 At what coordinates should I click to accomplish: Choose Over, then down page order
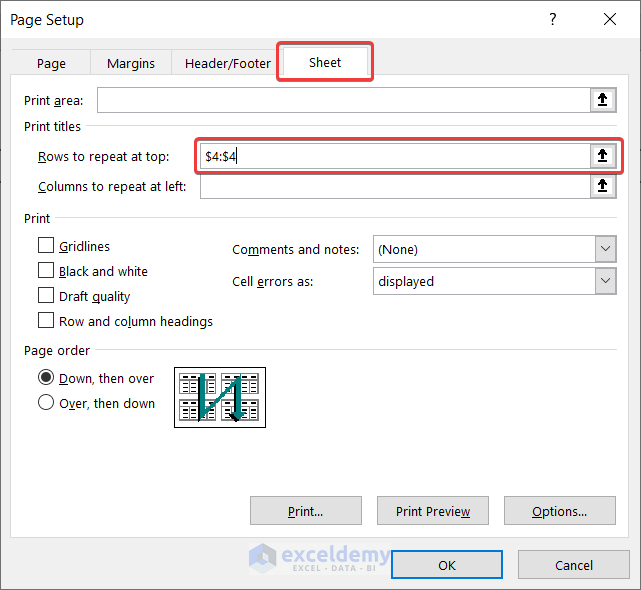[46, 403]
